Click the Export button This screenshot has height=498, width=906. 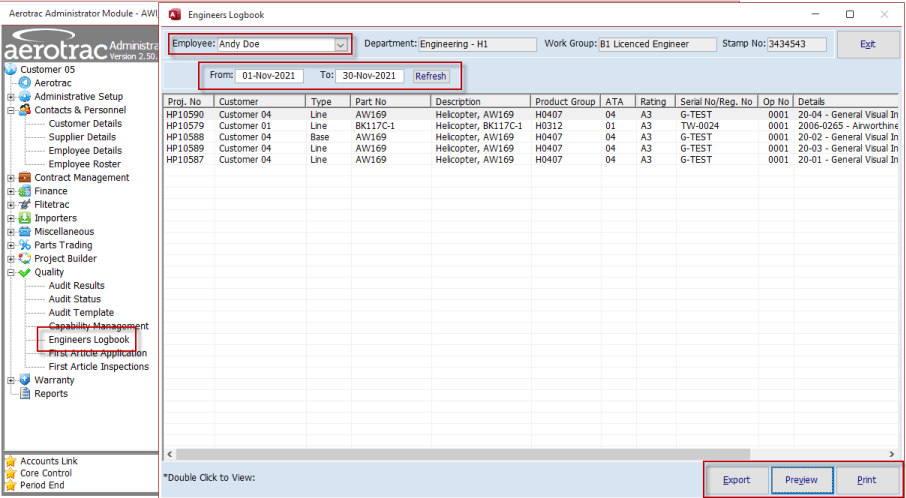coord(736,480)
